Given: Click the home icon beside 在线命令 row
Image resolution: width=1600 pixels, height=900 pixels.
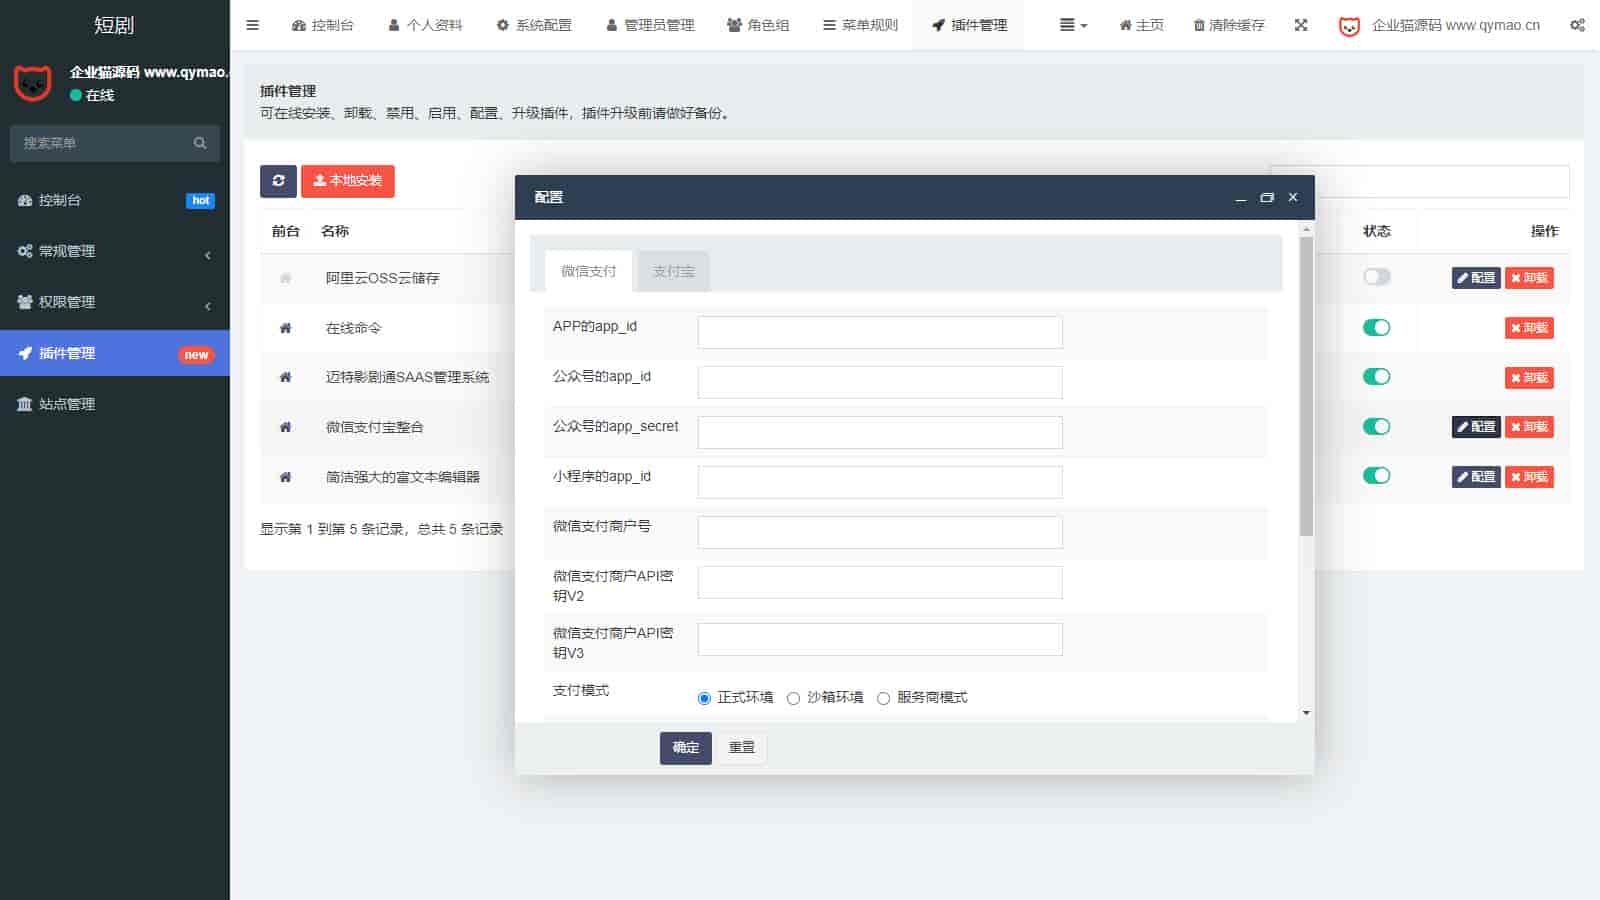Looking at the screenshot, I should [x=285, y=328].
